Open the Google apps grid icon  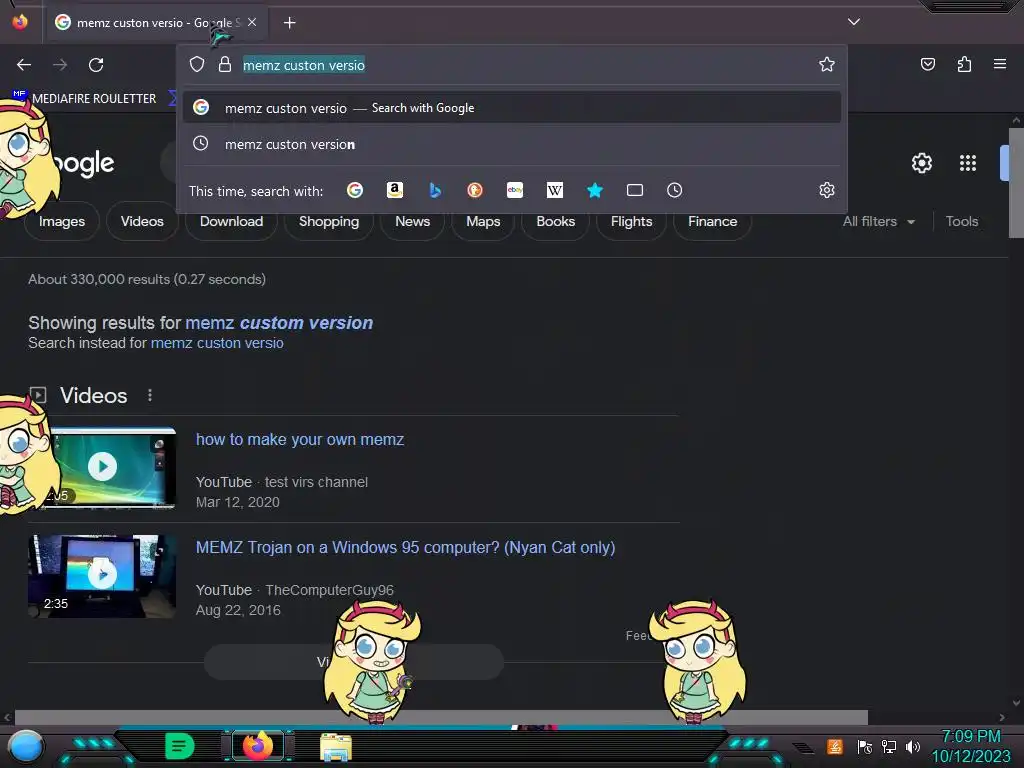coord(968,163)
